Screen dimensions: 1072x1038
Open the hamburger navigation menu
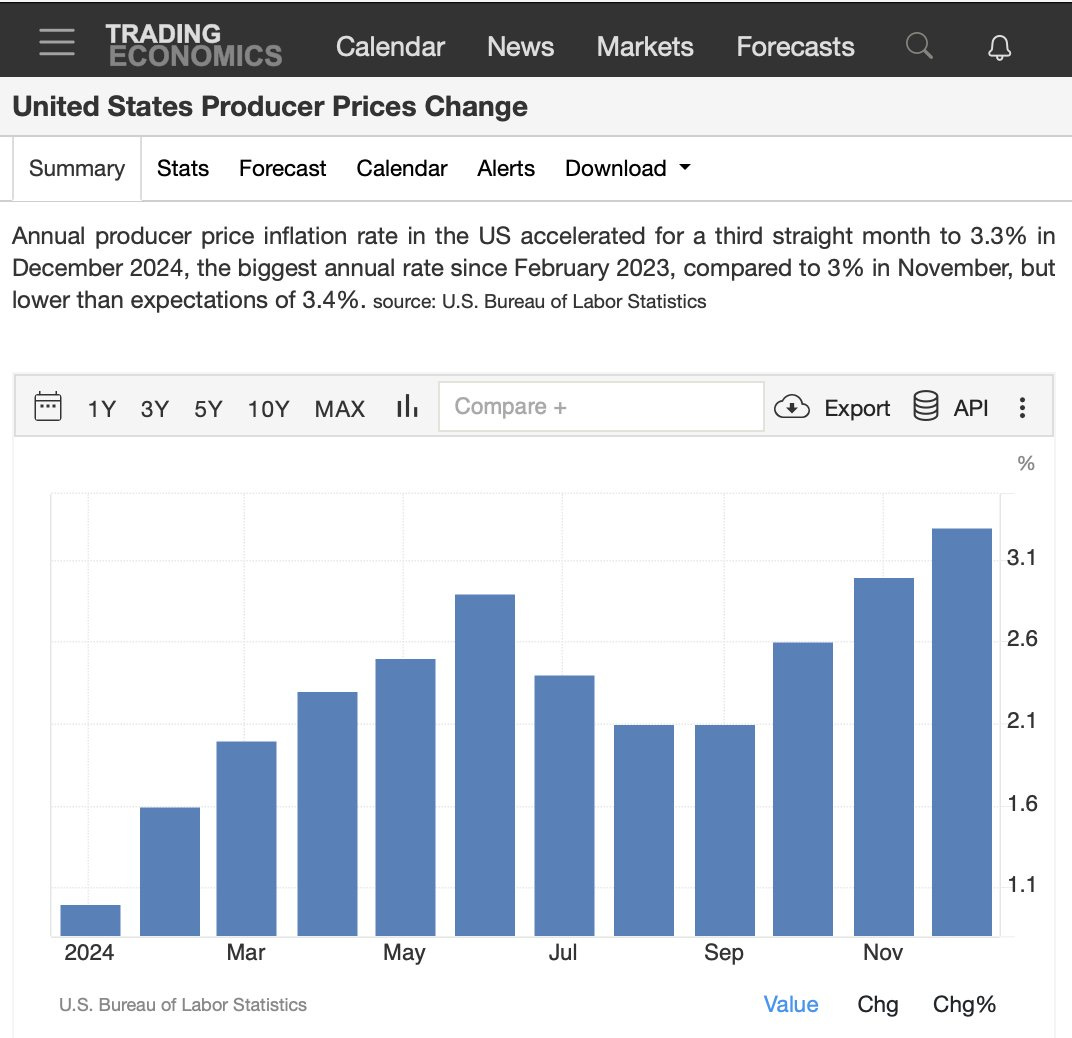57,42
